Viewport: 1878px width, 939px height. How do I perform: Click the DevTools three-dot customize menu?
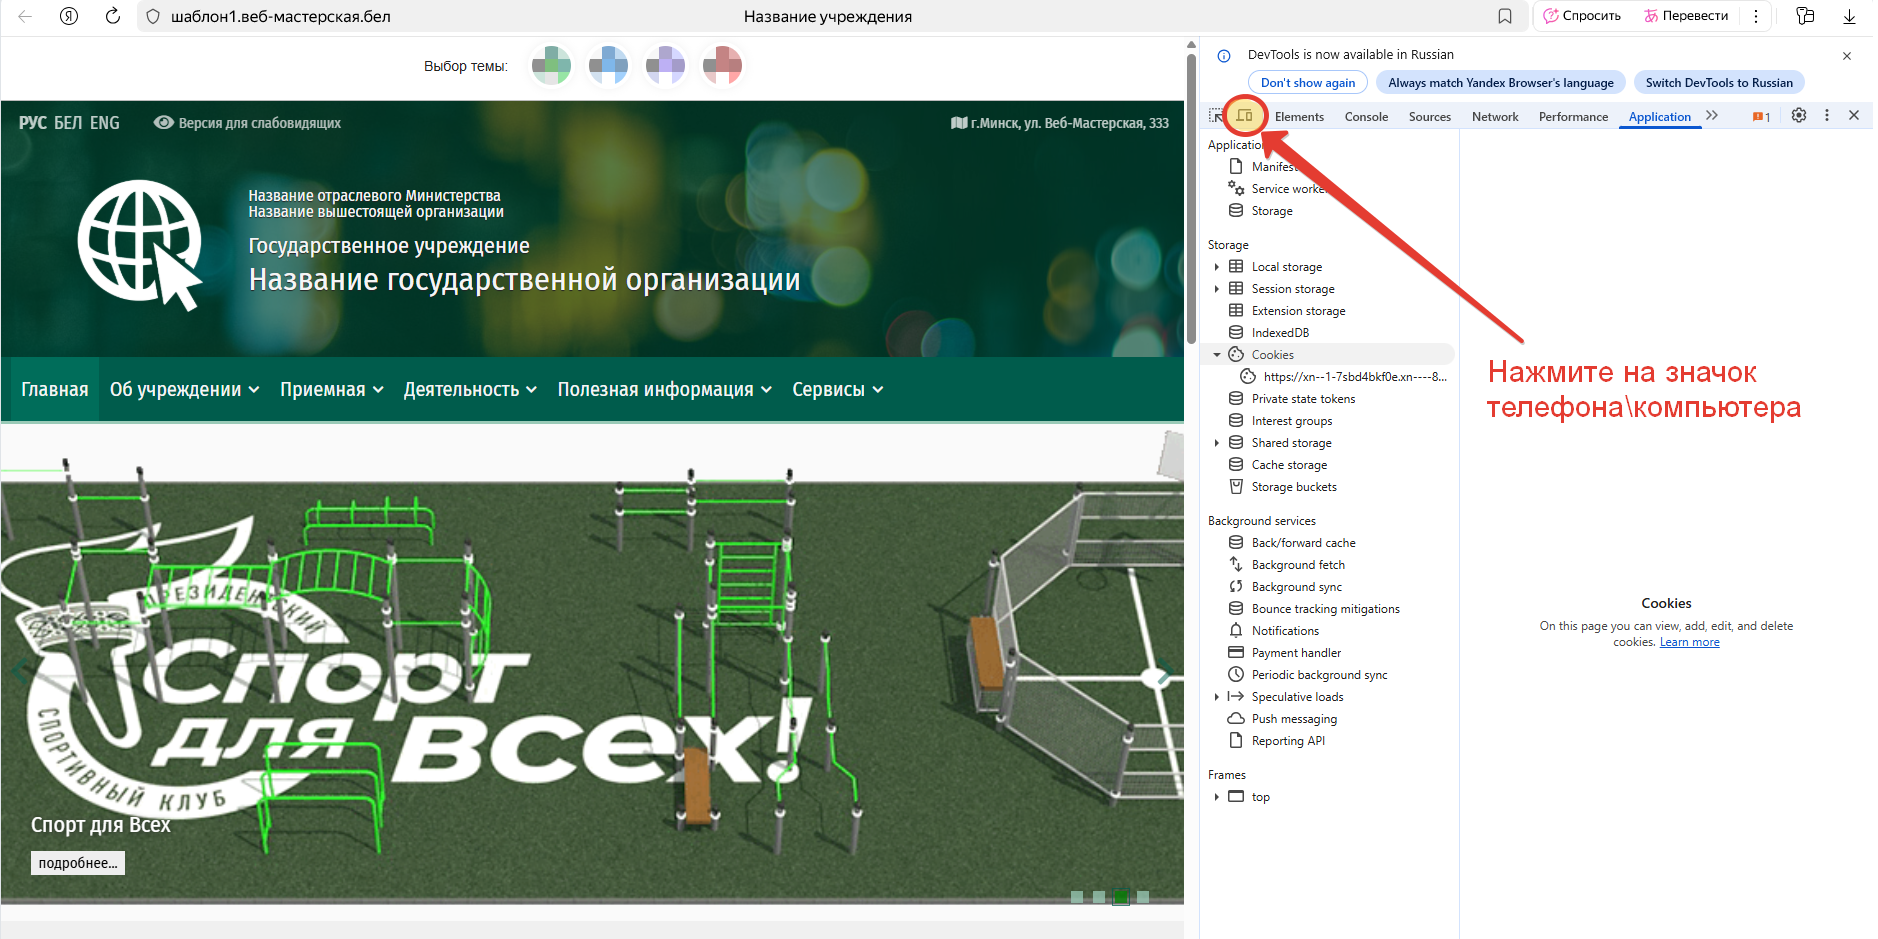click(x=1826, y=115)
